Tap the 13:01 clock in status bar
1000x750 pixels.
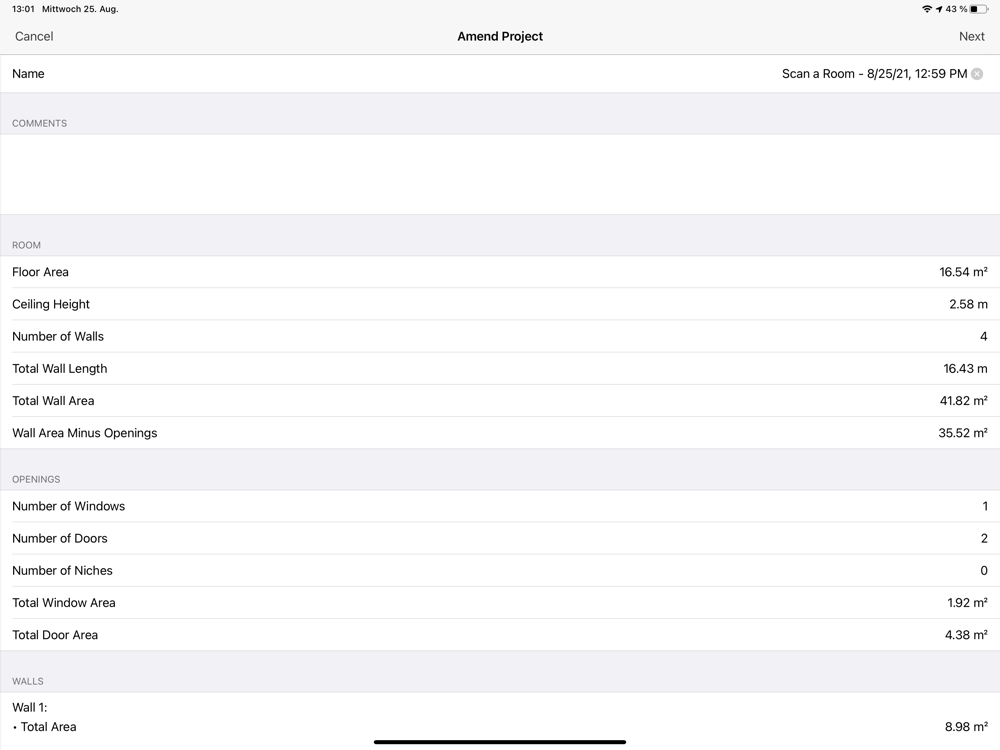23,9
